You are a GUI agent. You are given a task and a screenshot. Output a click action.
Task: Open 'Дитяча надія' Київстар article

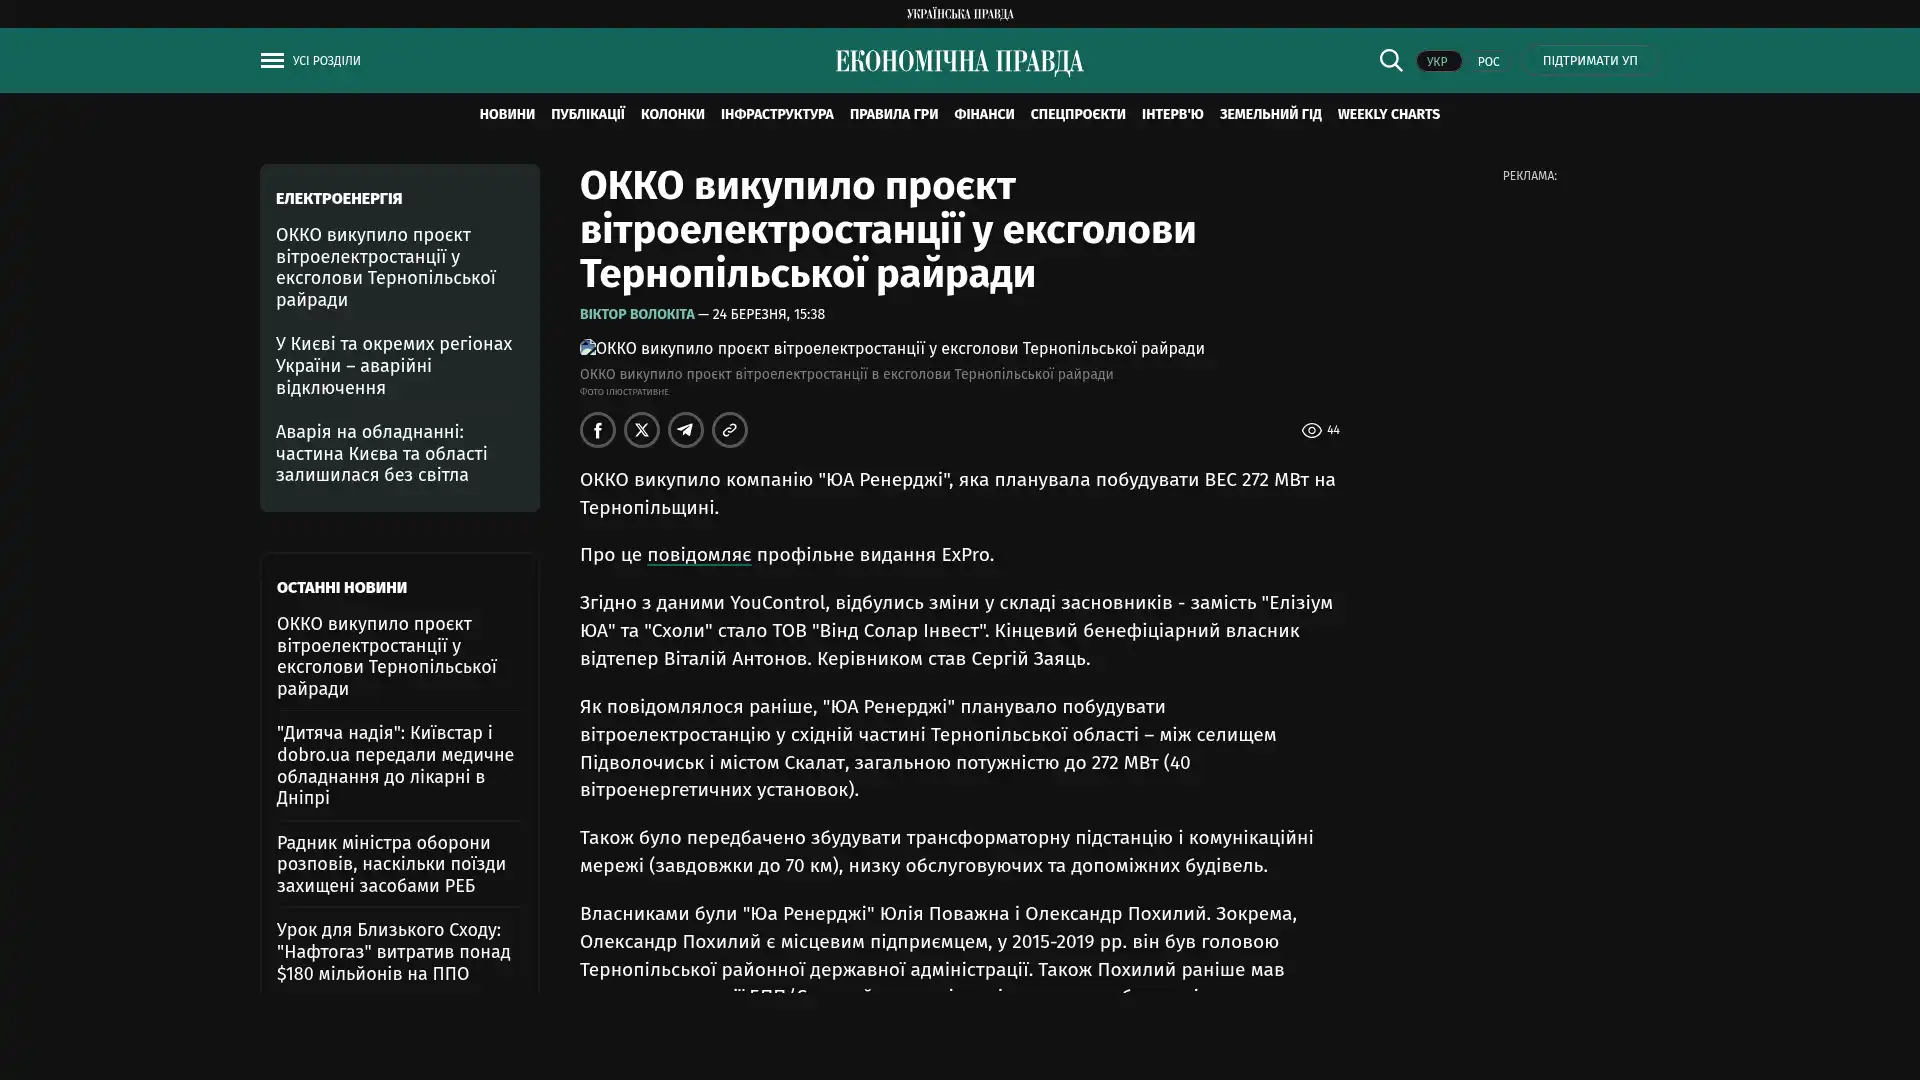coord(395,765)
